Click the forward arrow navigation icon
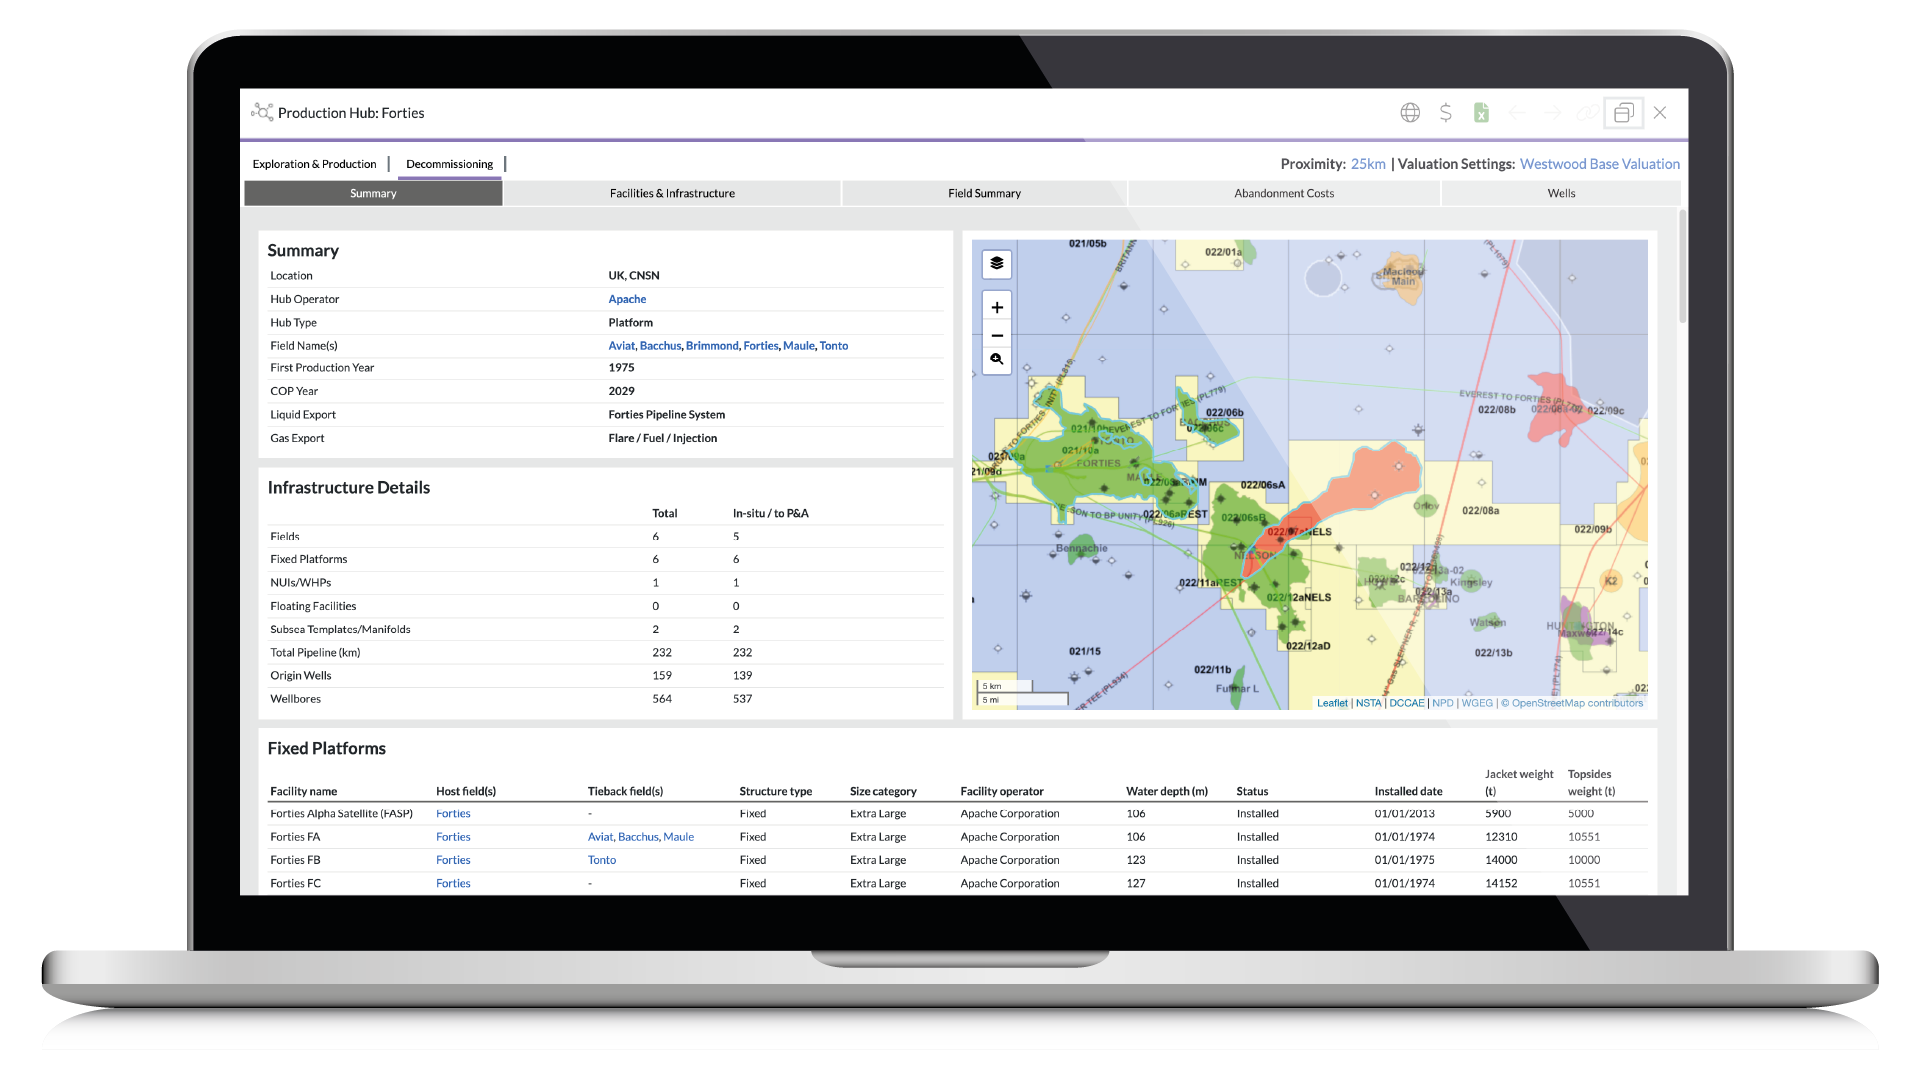The image size is (1921, 1081). point(1552,113)
